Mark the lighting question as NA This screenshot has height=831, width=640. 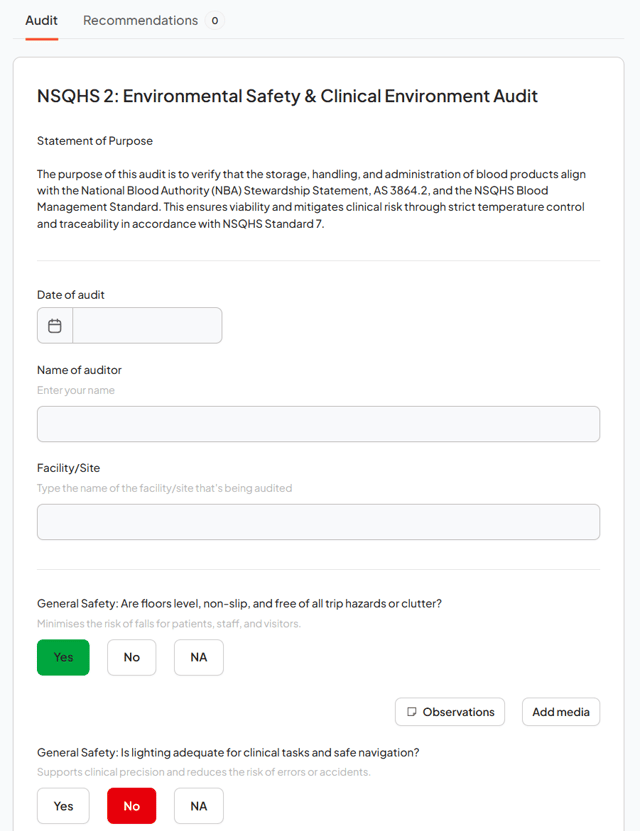point(198,805)
